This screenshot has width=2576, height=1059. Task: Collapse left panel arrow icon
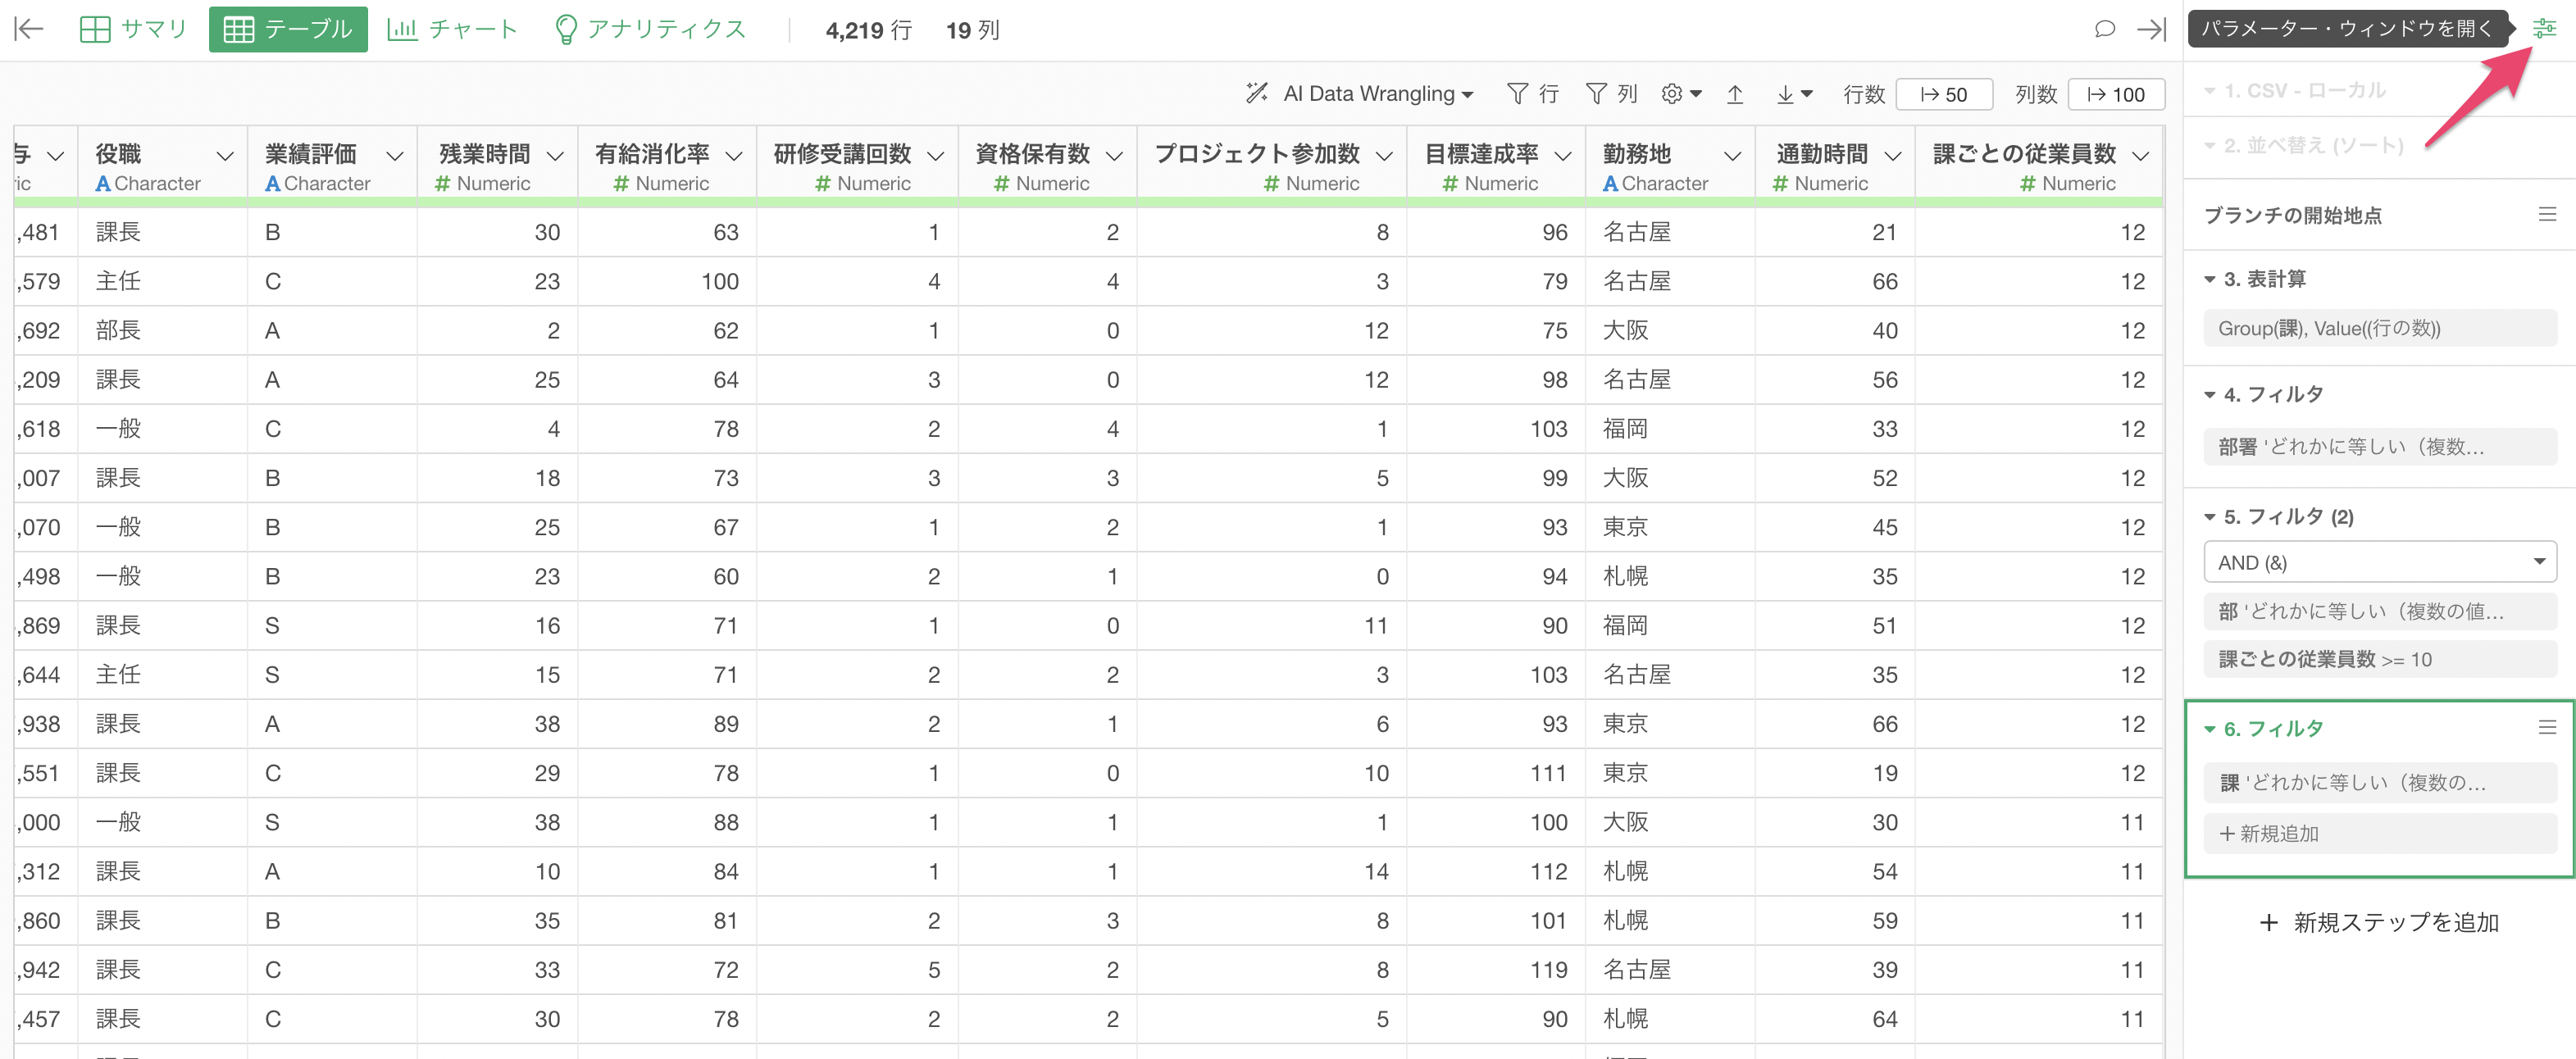[29, 29]
